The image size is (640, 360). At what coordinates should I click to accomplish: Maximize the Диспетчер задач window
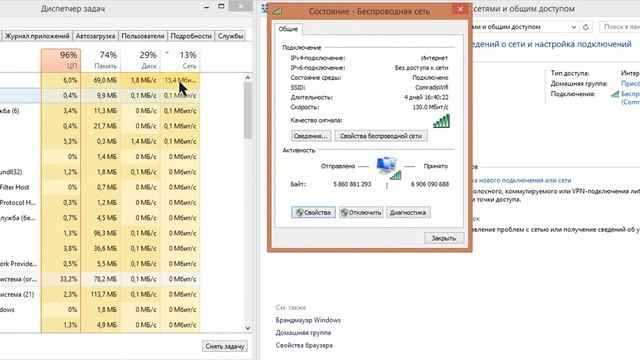tap(221, 7)
